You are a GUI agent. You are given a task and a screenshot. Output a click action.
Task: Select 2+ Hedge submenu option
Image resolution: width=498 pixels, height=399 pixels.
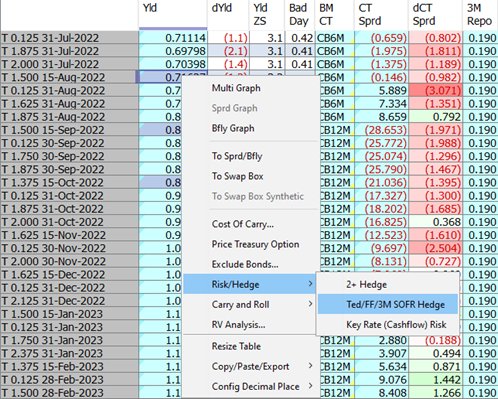[x=388, y=284]
